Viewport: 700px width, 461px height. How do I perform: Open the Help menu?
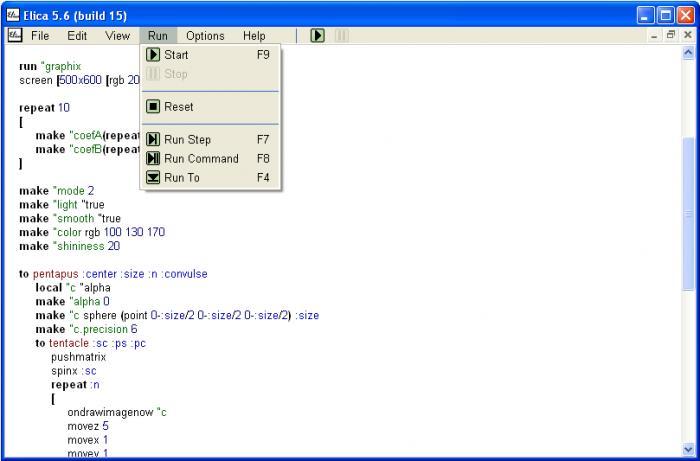pyautogui.click(x=254, y=36)
